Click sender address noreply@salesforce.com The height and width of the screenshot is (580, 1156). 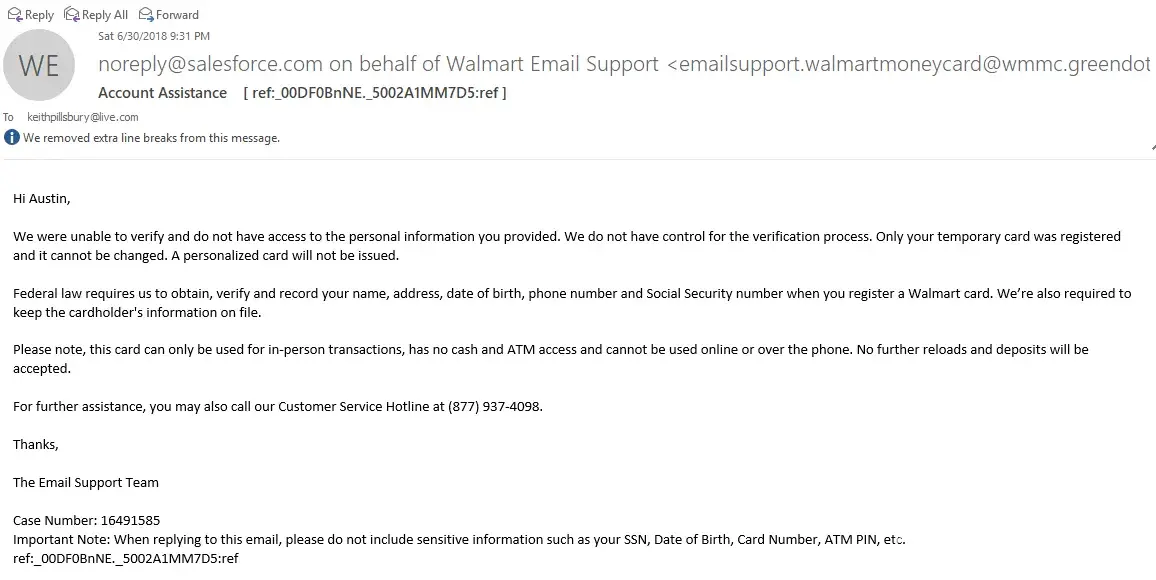tap(210, 64)
